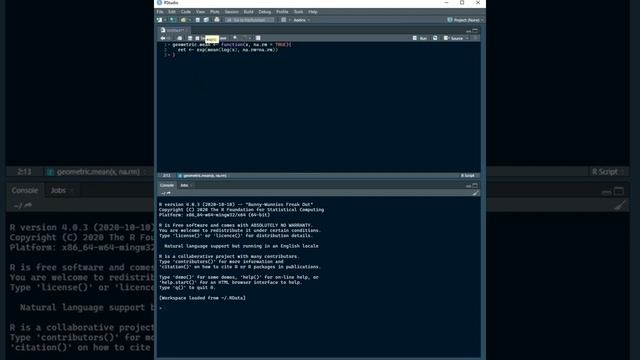Screen dimensions: 640x360
Task: Click the R version 4.0.3 console line
Action: (x=236, y=204)
